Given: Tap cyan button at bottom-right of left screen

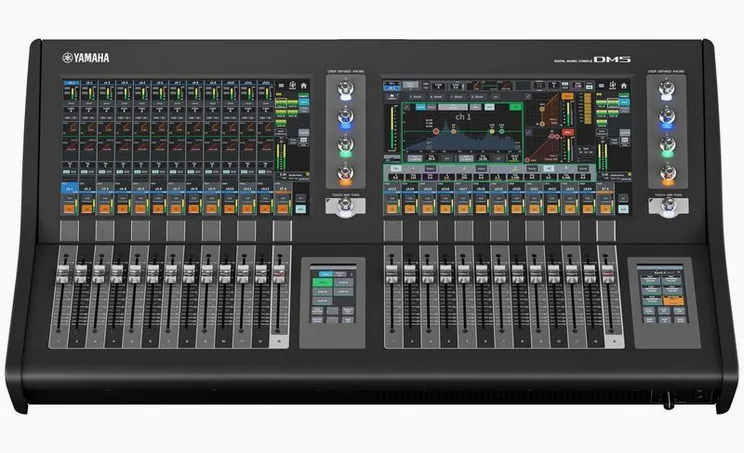Looking at the screenshot, I should (x=300, y=208).
